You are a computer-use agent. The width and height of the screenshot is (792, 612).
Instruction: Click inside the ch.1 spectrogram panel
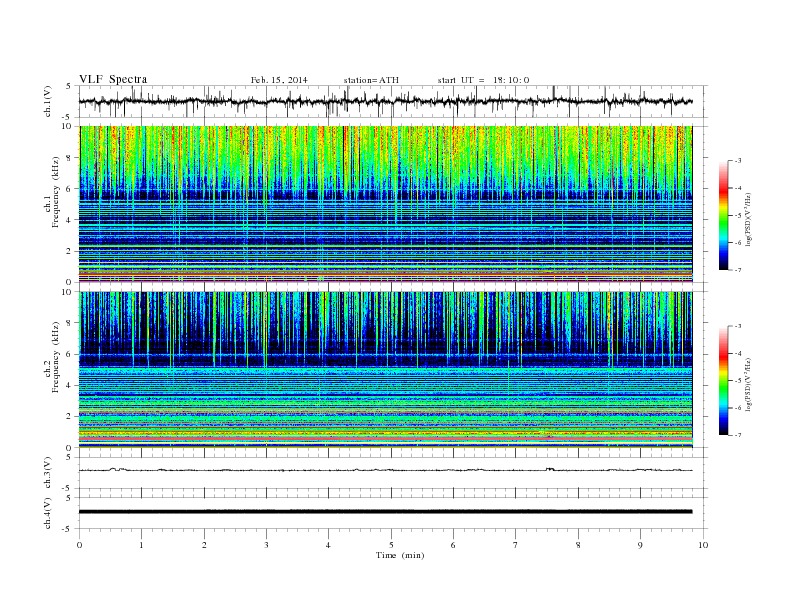[x=386, y=204]
